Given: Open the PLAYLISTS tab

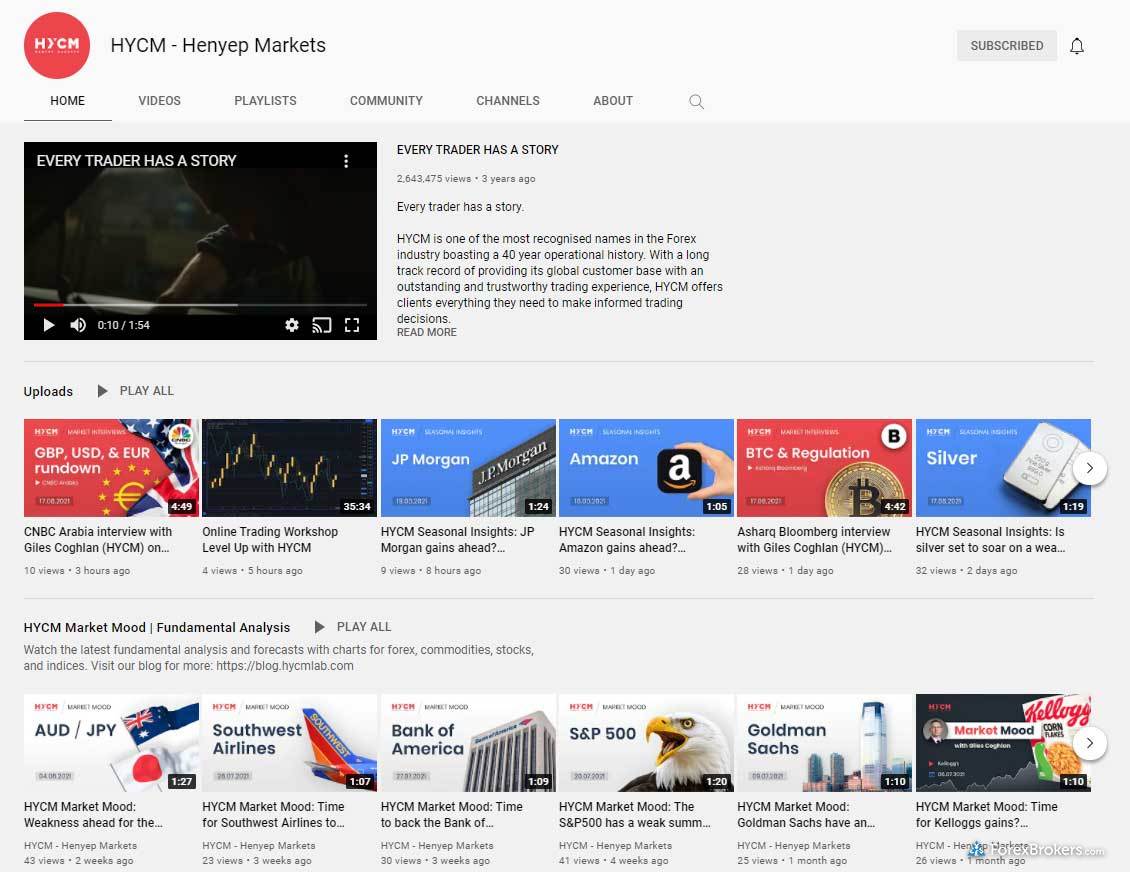Looking at the screenshot, I should point(265,101).
